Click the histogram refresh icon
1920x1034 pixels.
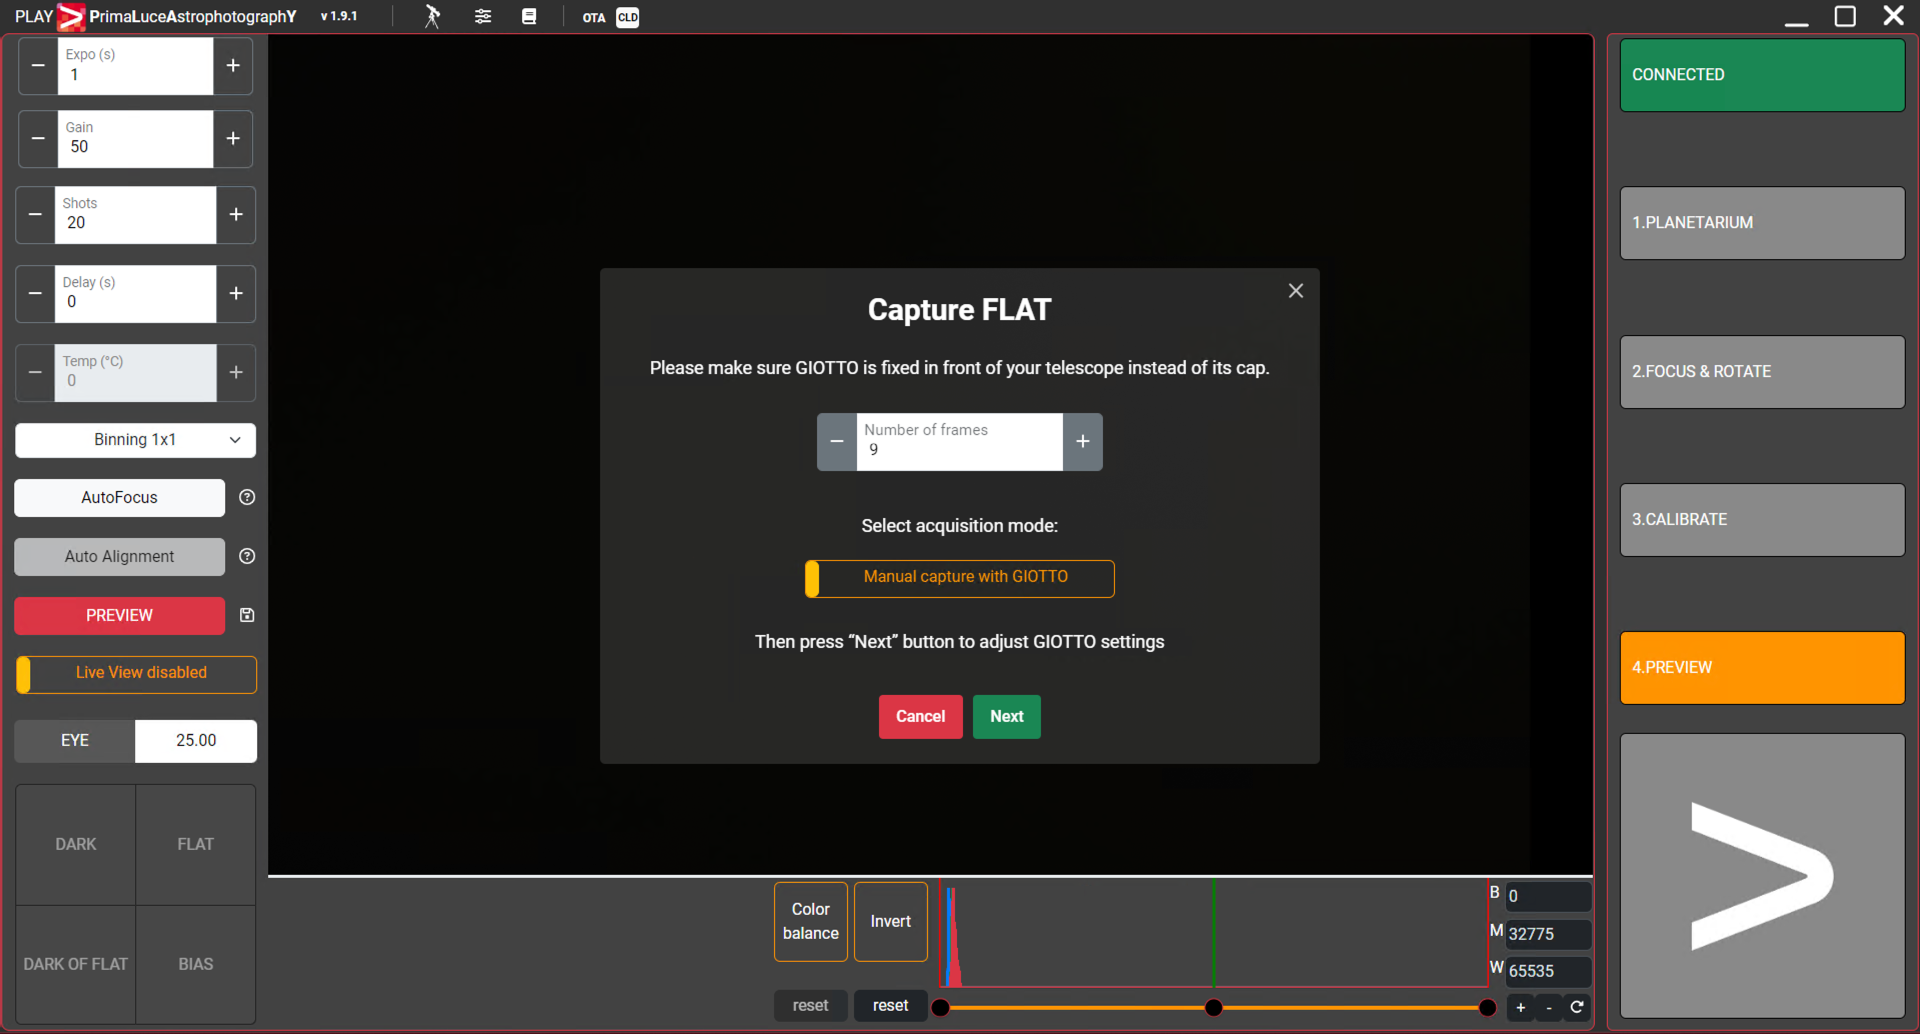click(1577, 1008)
